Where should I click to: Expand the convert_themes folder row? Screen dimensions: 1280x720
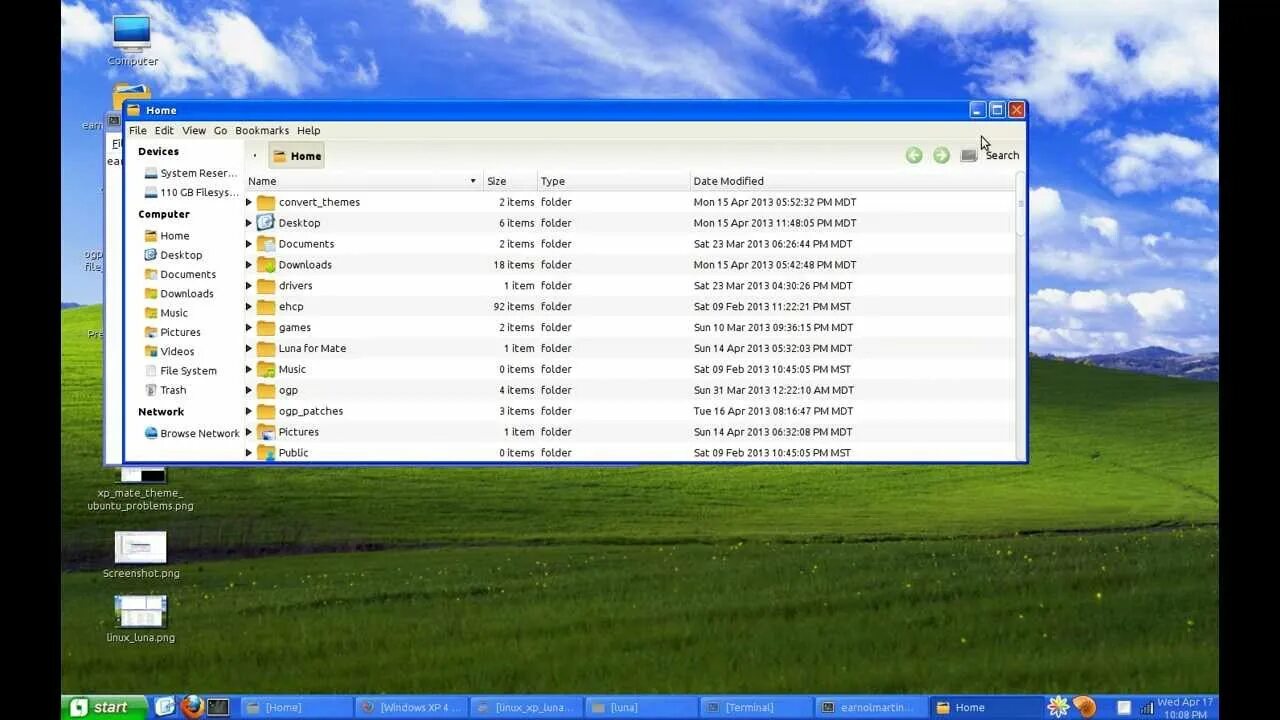coord(249,202)
